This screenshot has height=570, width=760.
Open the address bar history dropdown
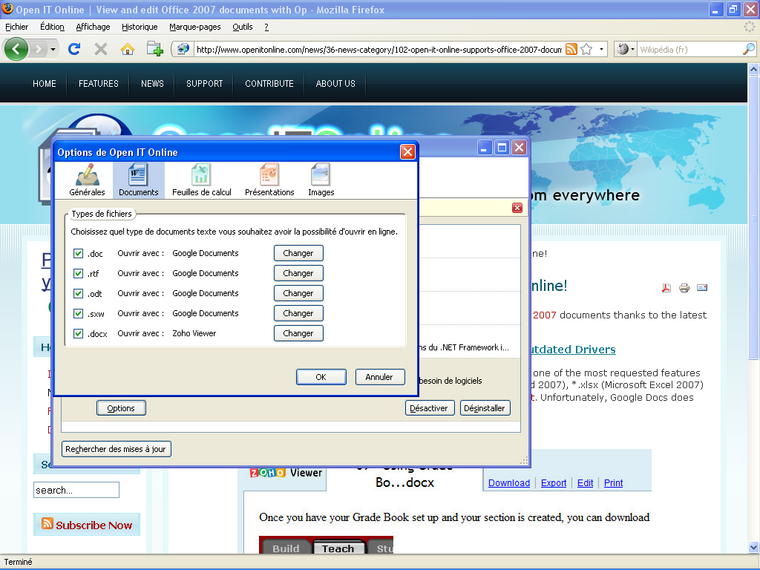coord(602,49)
